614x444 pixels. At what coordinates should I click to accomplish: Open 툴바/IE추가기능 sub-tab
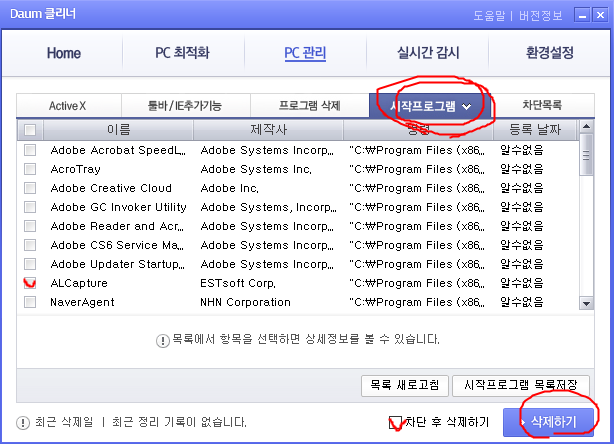185,106
